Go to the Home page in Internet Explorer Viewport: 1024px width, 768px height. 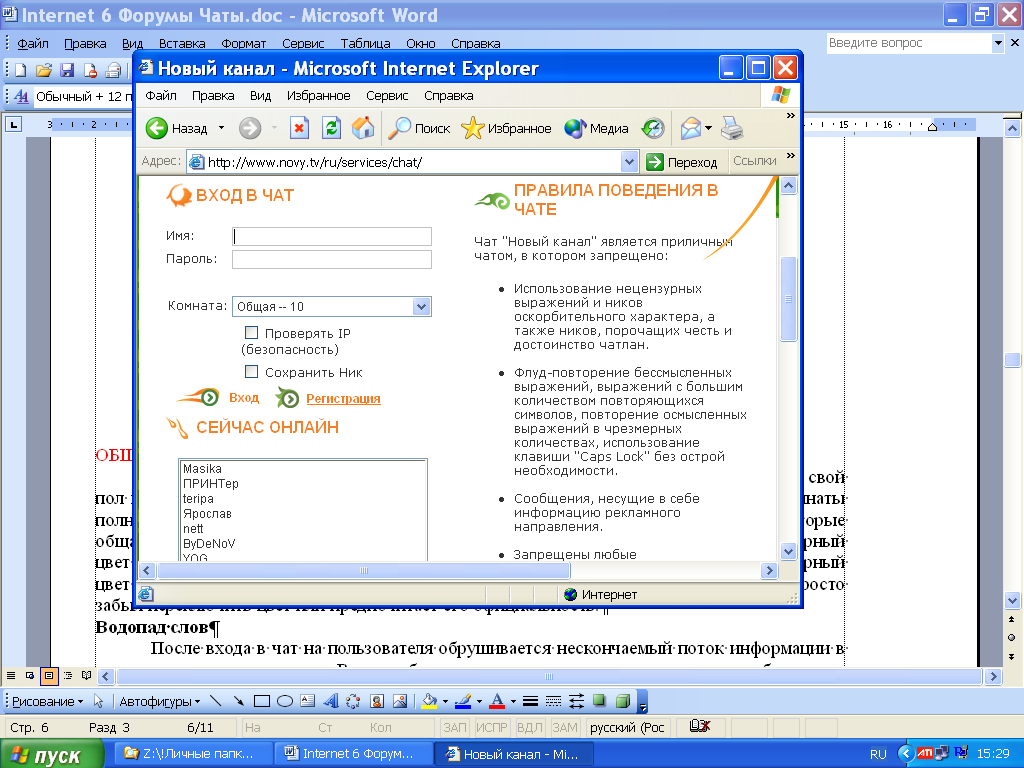pyautogui.click(x=363, y=128)
